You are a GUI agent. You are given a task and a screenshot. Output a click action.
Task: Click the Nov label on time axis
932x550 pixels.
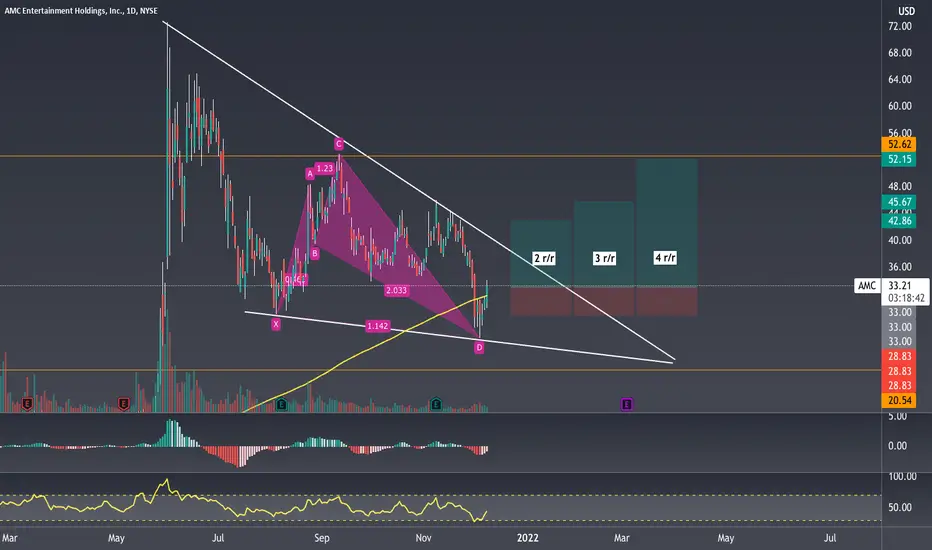pos(423,538)
